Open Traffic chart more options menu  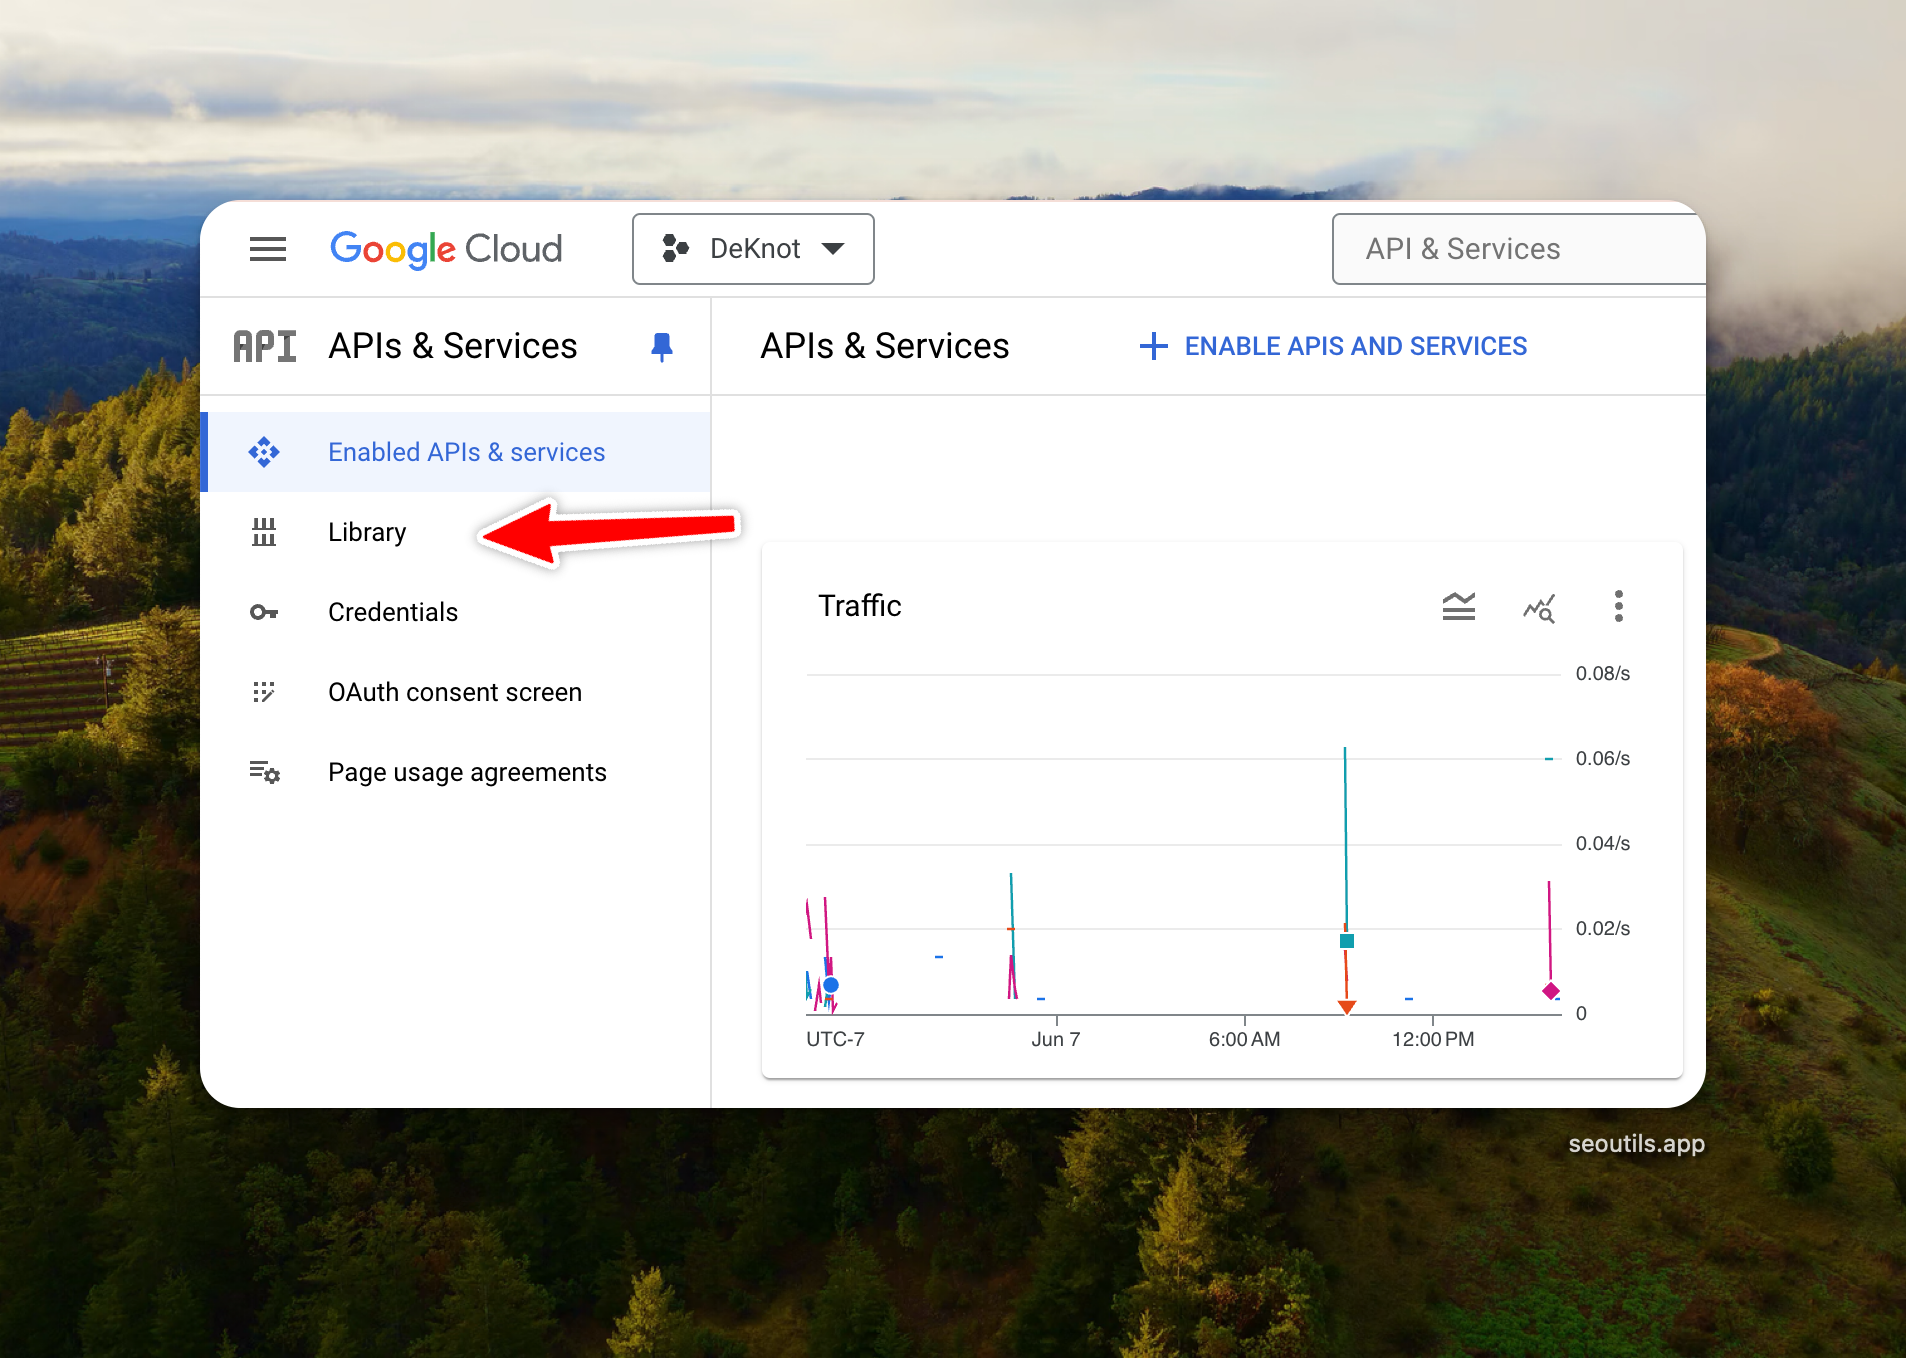coord(1618,606)
